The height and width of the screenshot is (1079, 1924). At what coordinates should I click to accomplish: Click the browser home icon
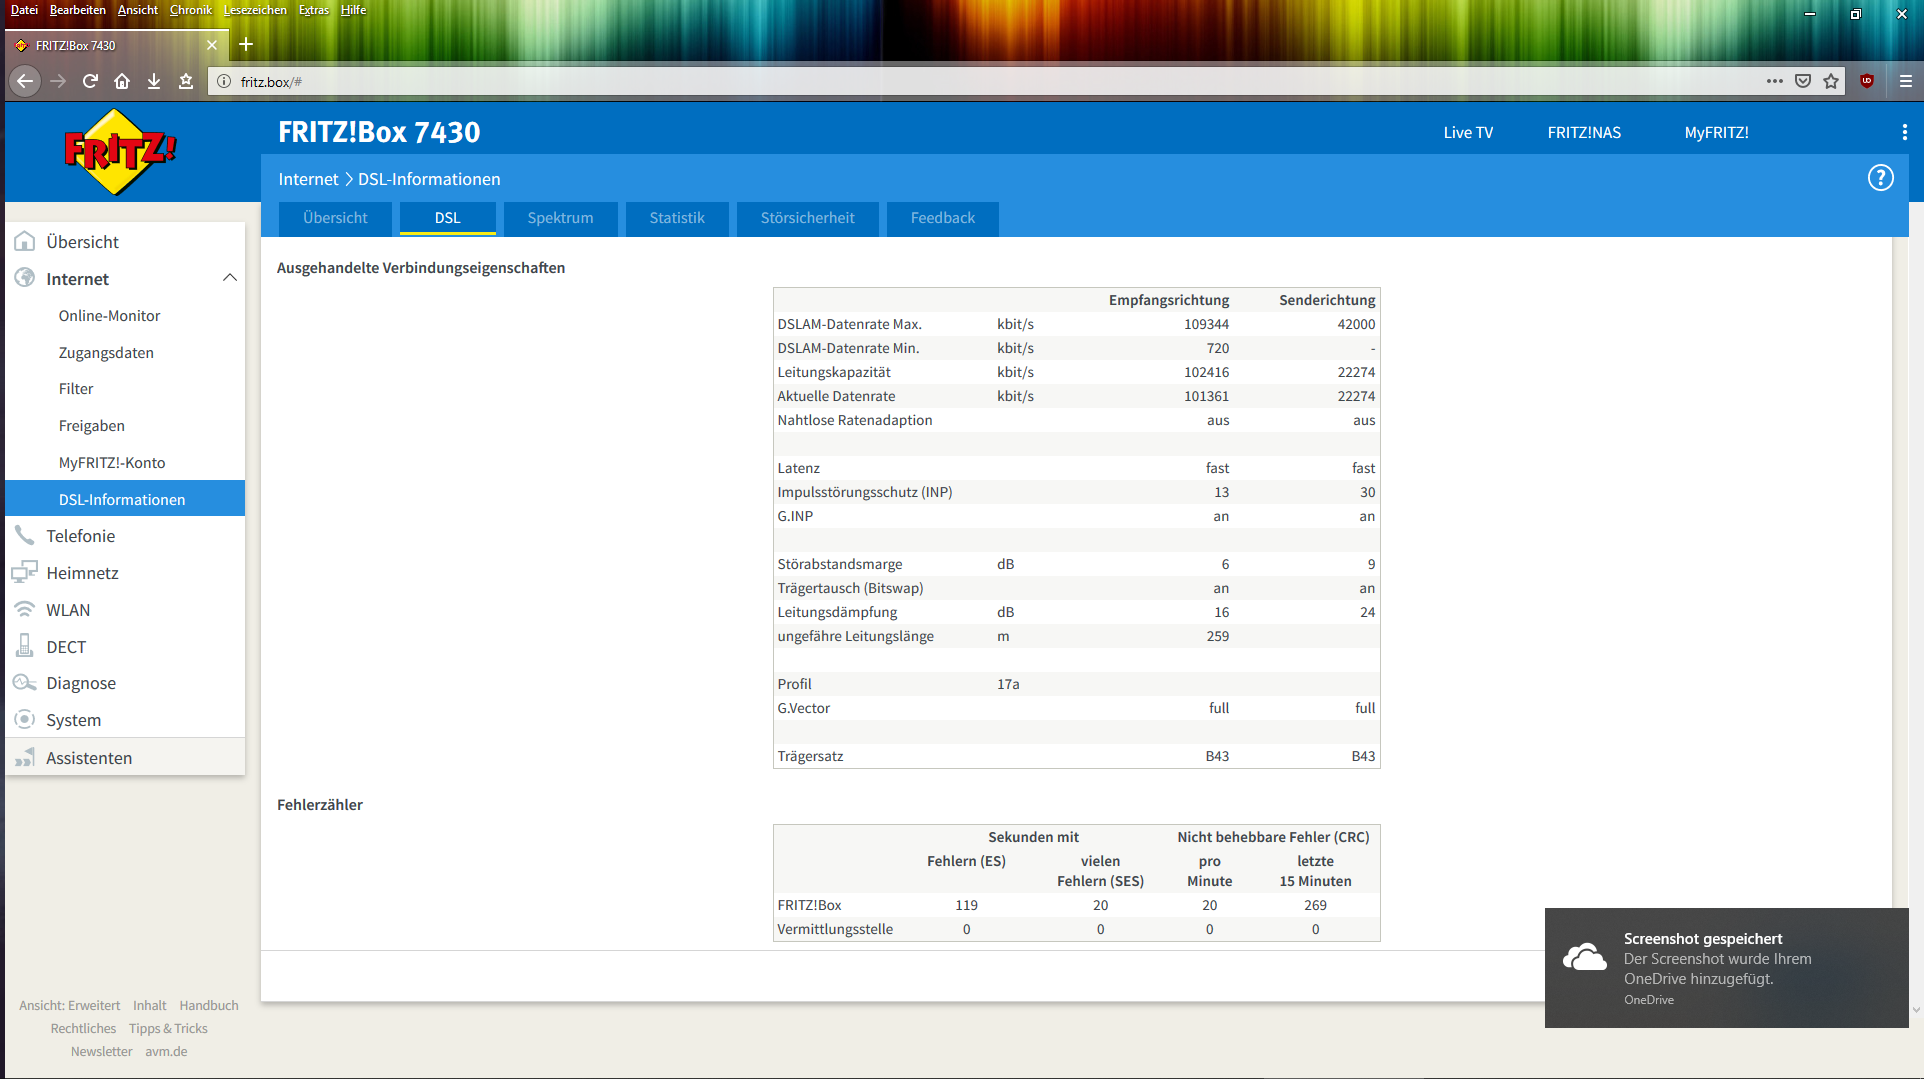point(122,81)
